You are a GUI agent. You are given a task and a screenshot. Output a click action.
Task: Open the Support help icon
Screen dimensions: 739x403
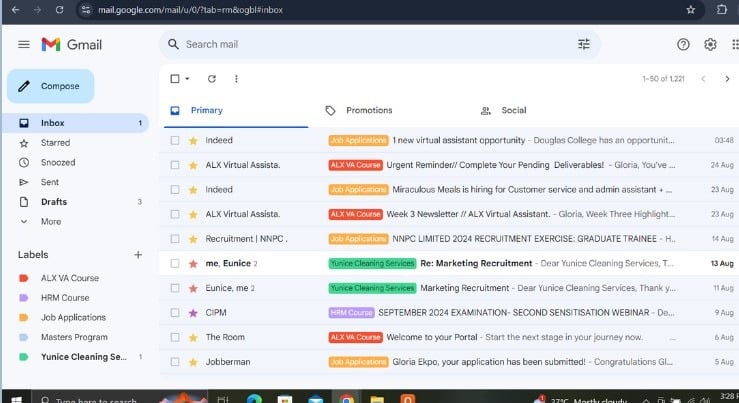(683, 44)
